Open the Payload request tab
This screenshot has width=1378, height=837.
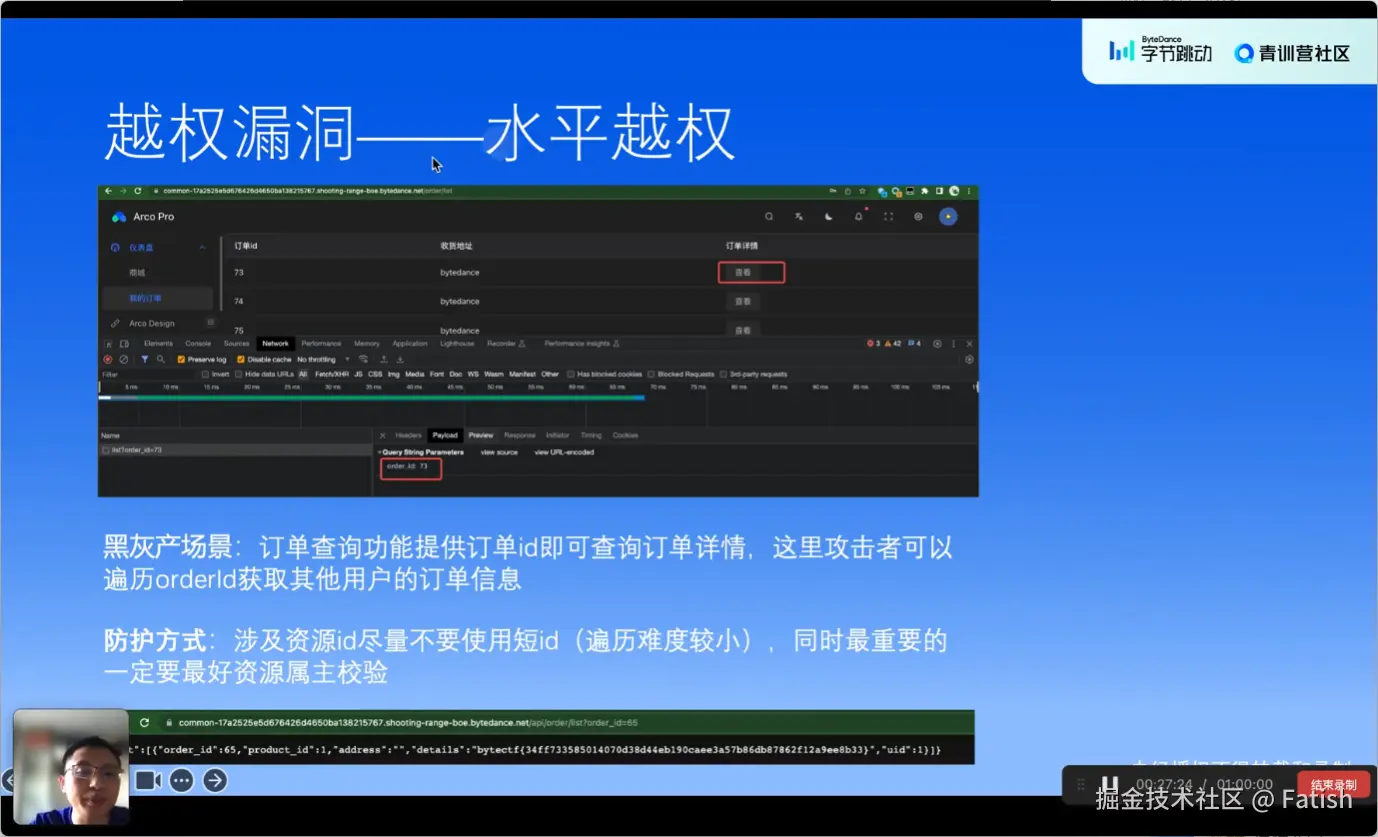pos(445,435)
